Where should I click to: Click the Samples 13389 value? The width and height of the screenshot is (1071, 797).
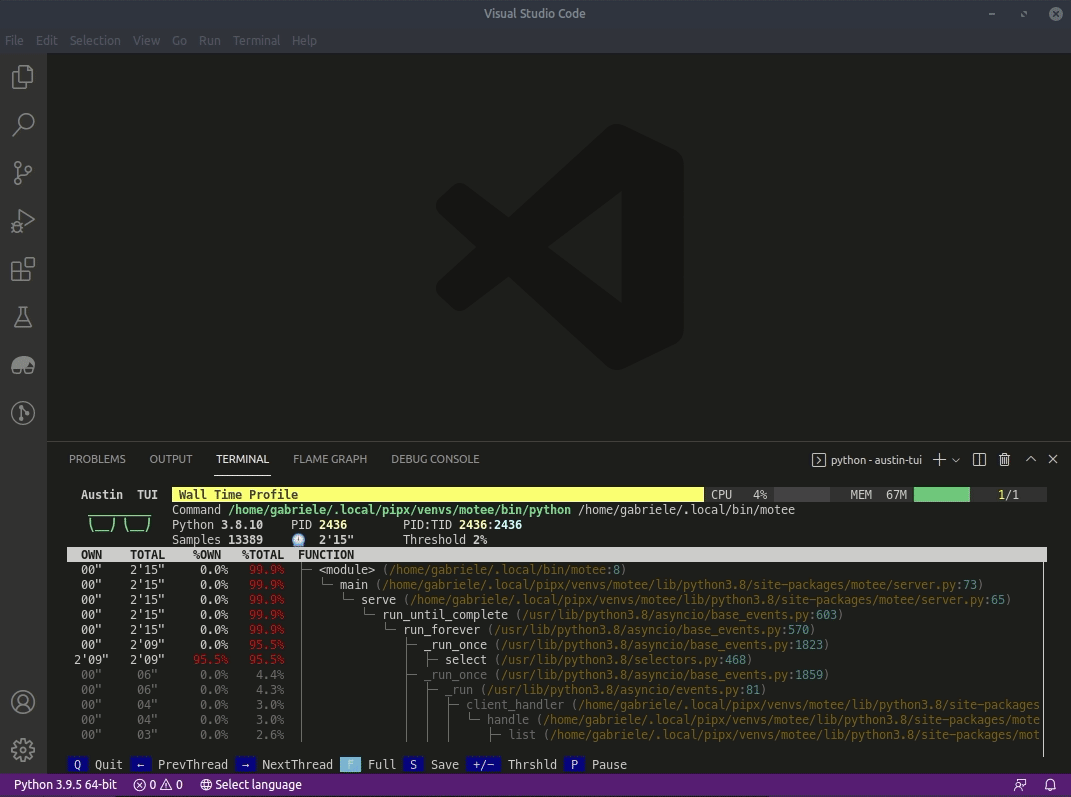(217, 540)
